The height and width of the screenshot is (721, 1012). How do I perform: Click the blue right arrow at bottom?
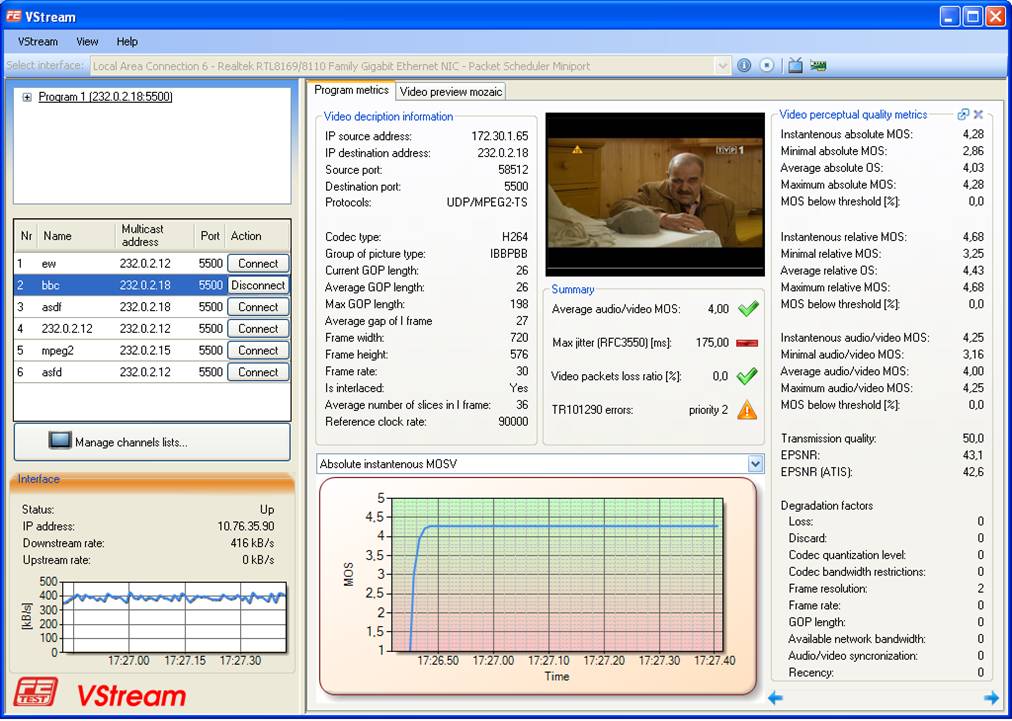click(x=991, y=698)
